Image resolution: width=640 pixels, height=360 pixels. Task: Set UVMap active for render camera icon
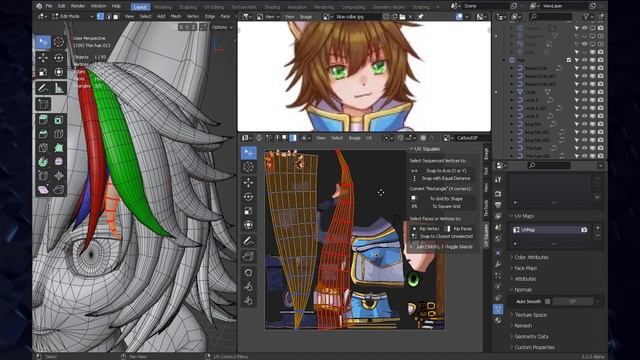(x=584, y=230)
